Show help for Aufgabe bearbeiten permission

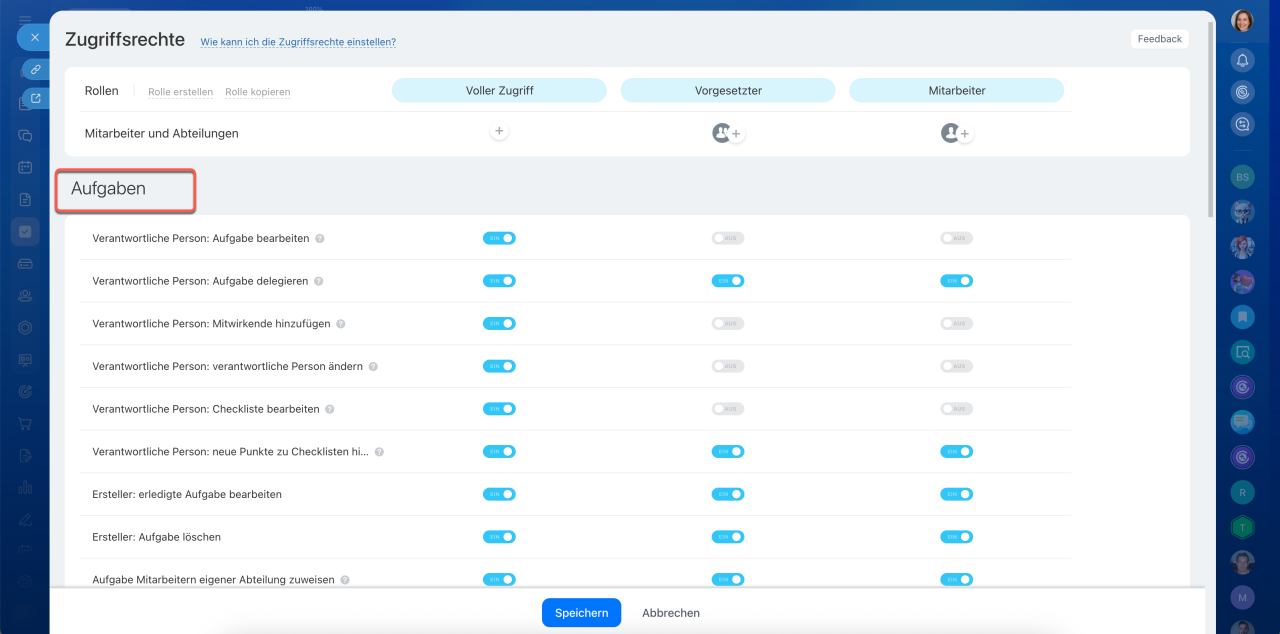coord(320,239)
